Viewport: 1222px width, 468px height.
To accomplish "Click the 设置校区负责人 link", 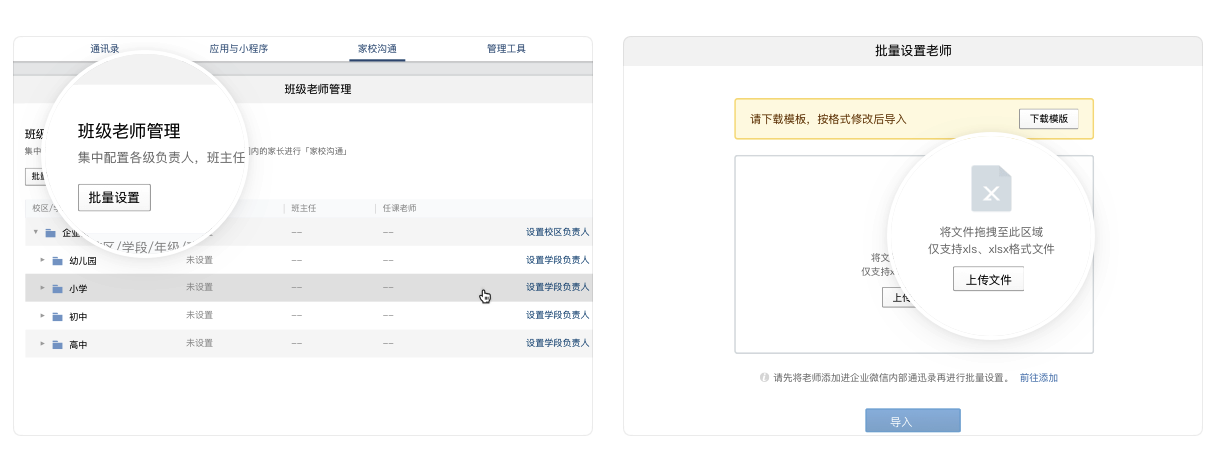I will (x=557, y=232).
